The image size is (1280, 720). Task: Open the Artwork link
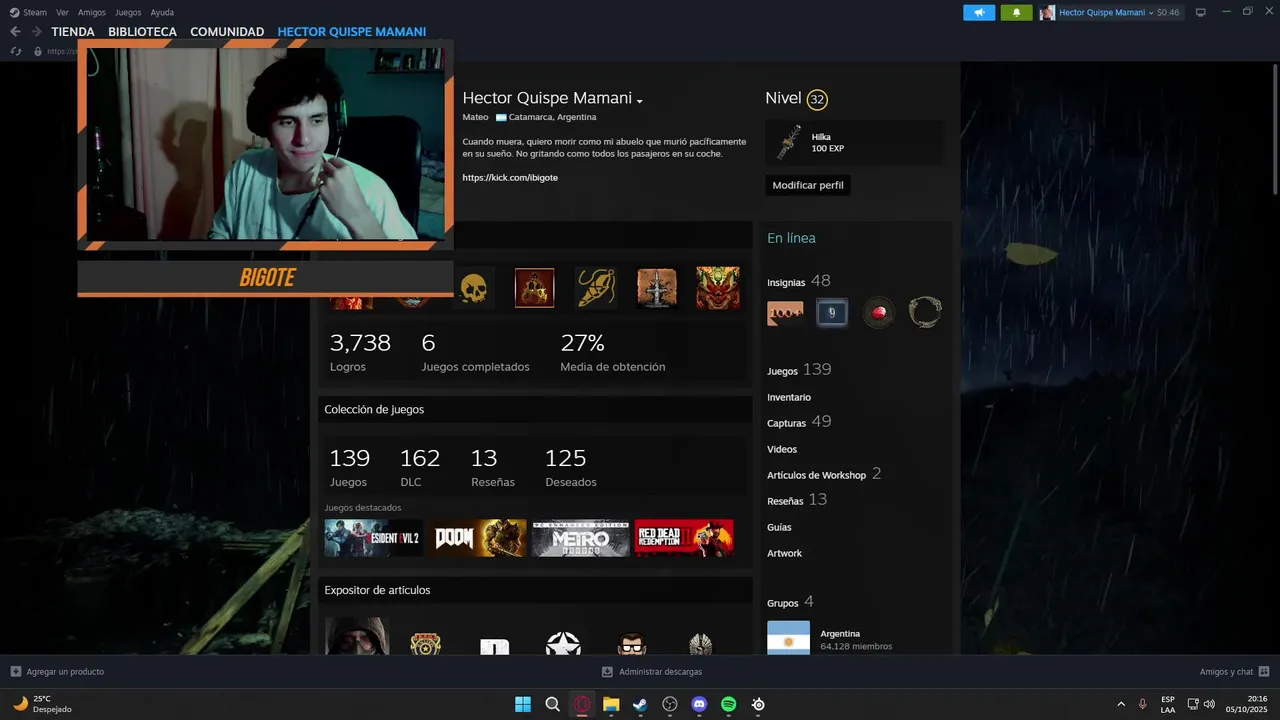pyautogui.click(x=784, y=553)
